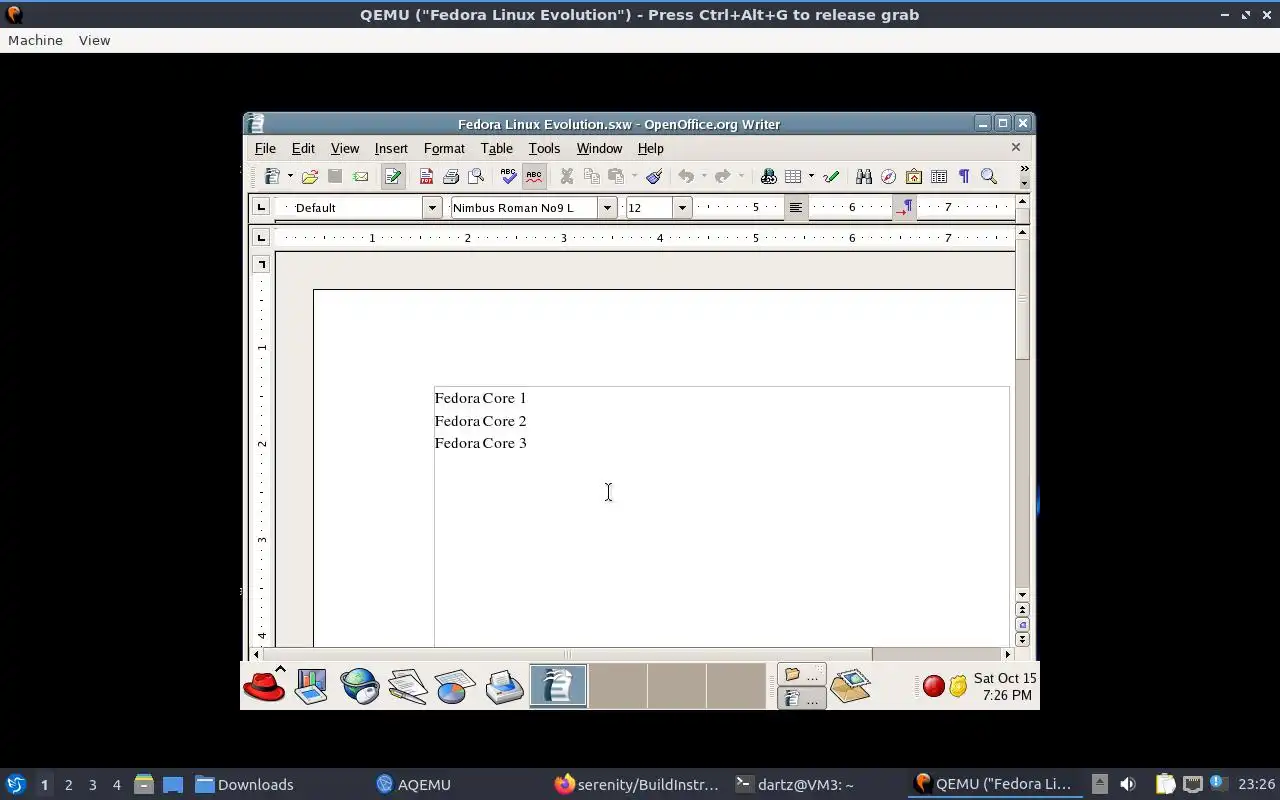
Task: Click the Redo arrow icon
Action: 723,177
